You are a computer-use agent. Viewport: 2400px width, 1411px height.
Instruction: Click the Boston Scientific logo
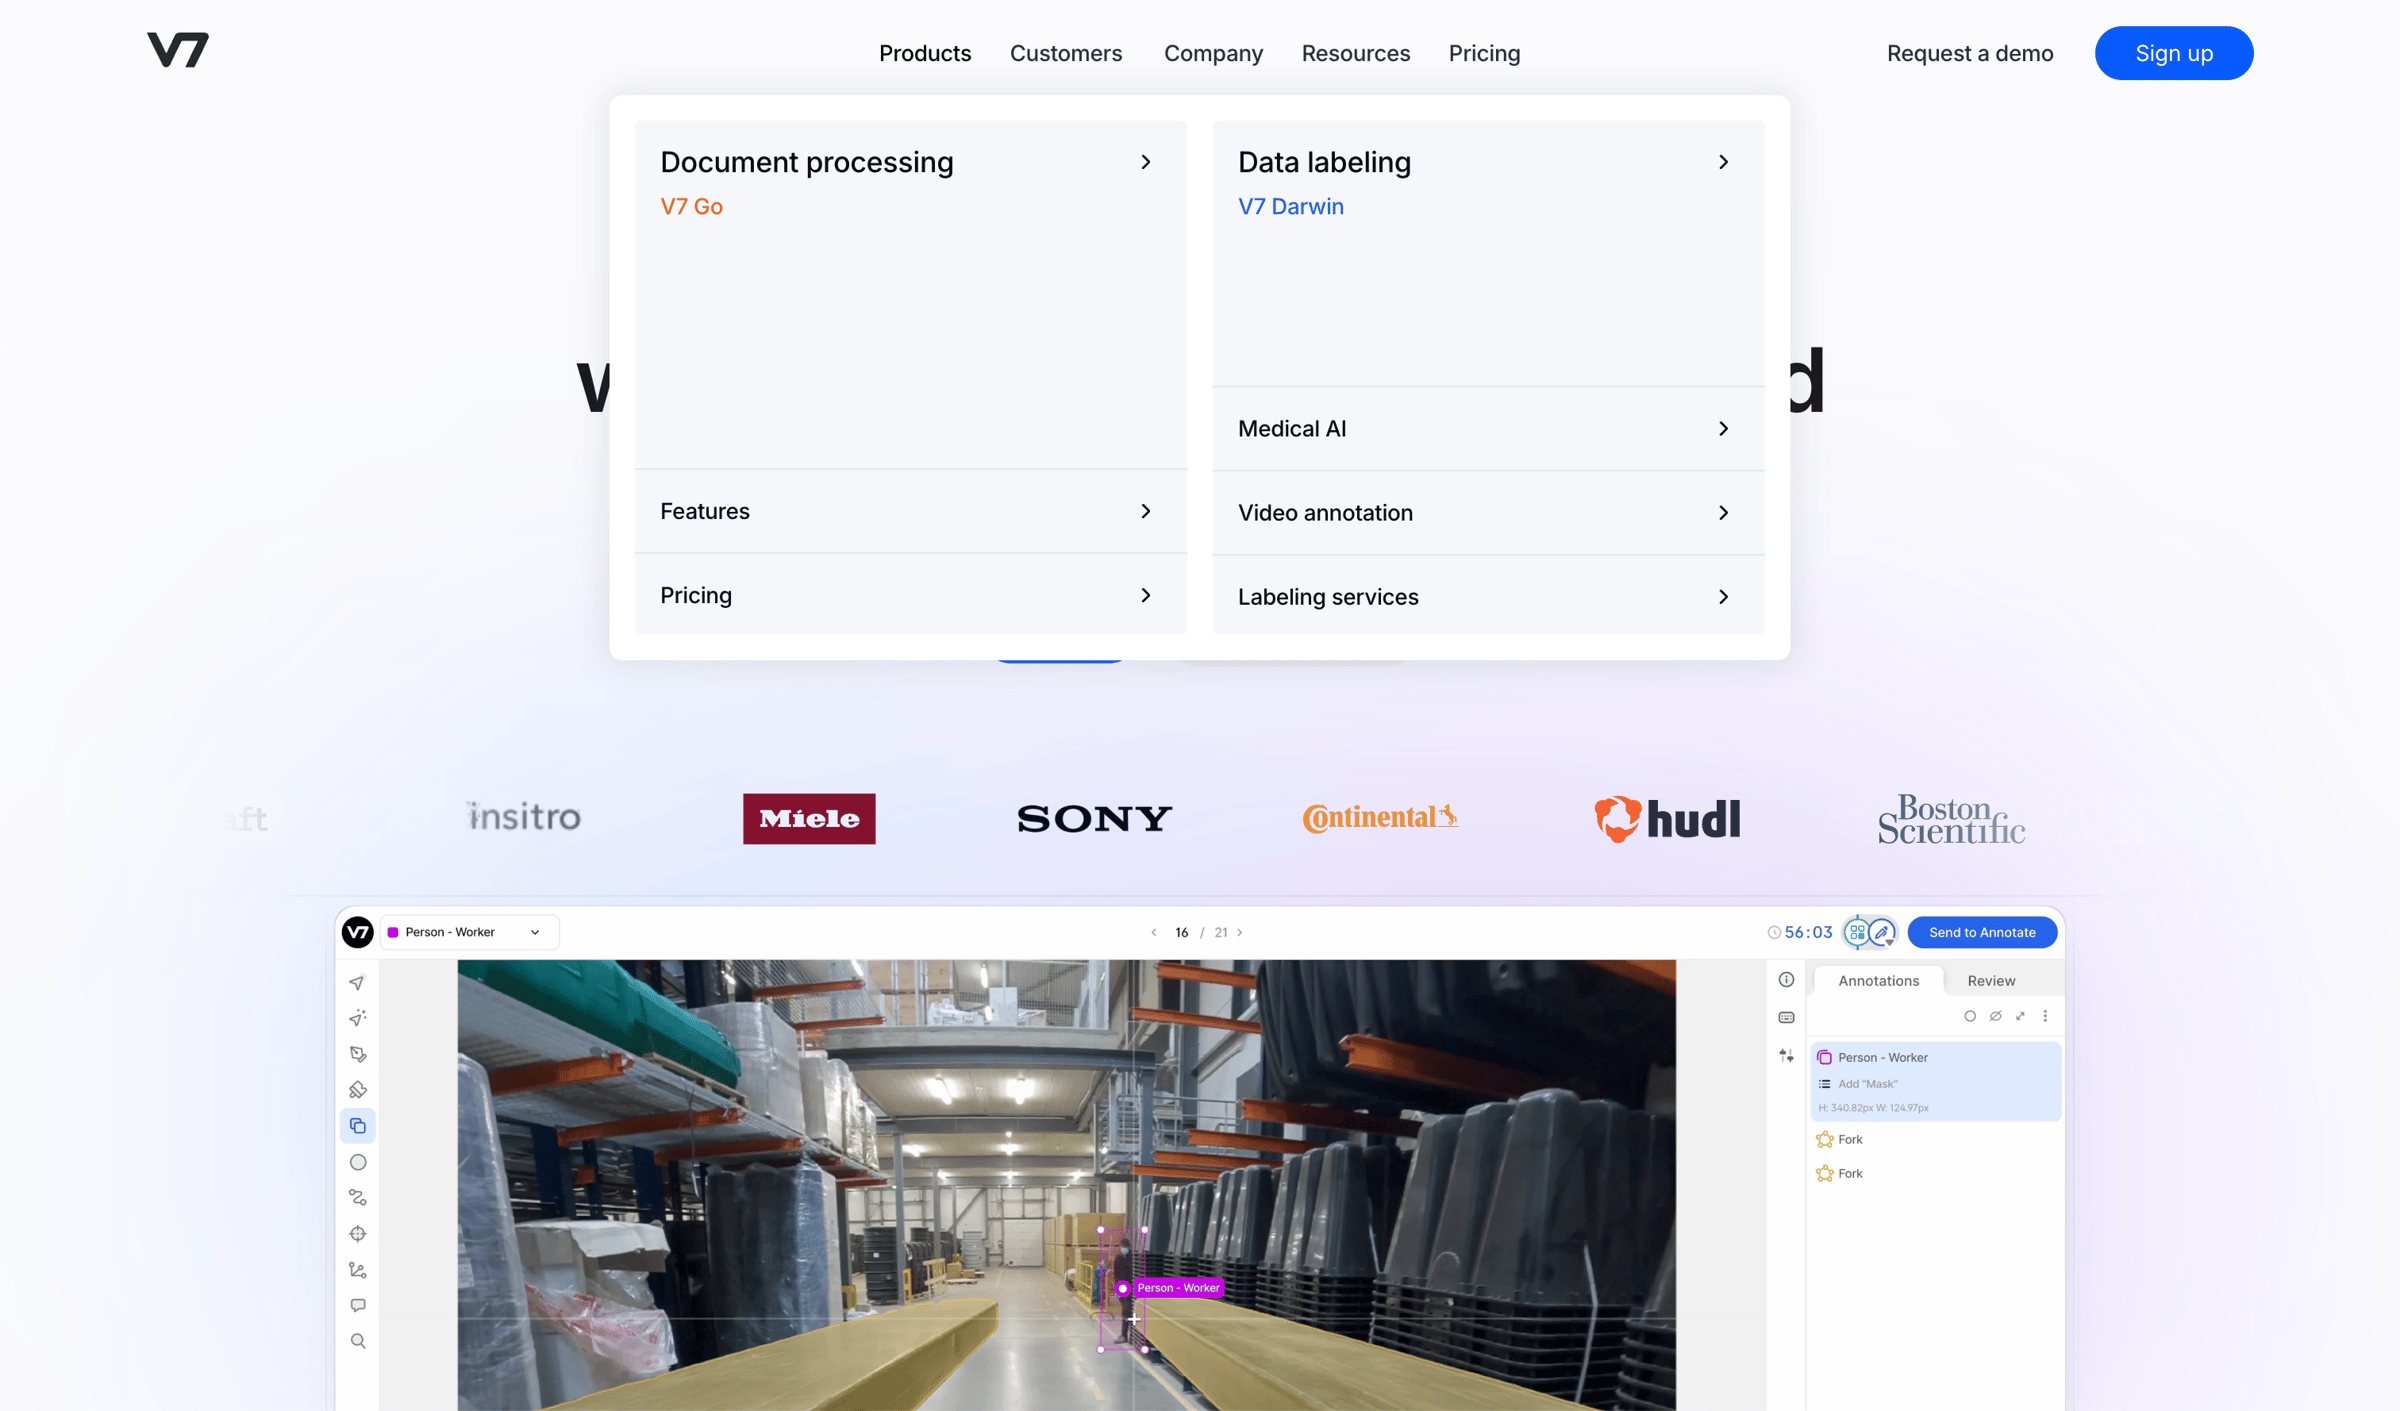[1951, 818]
